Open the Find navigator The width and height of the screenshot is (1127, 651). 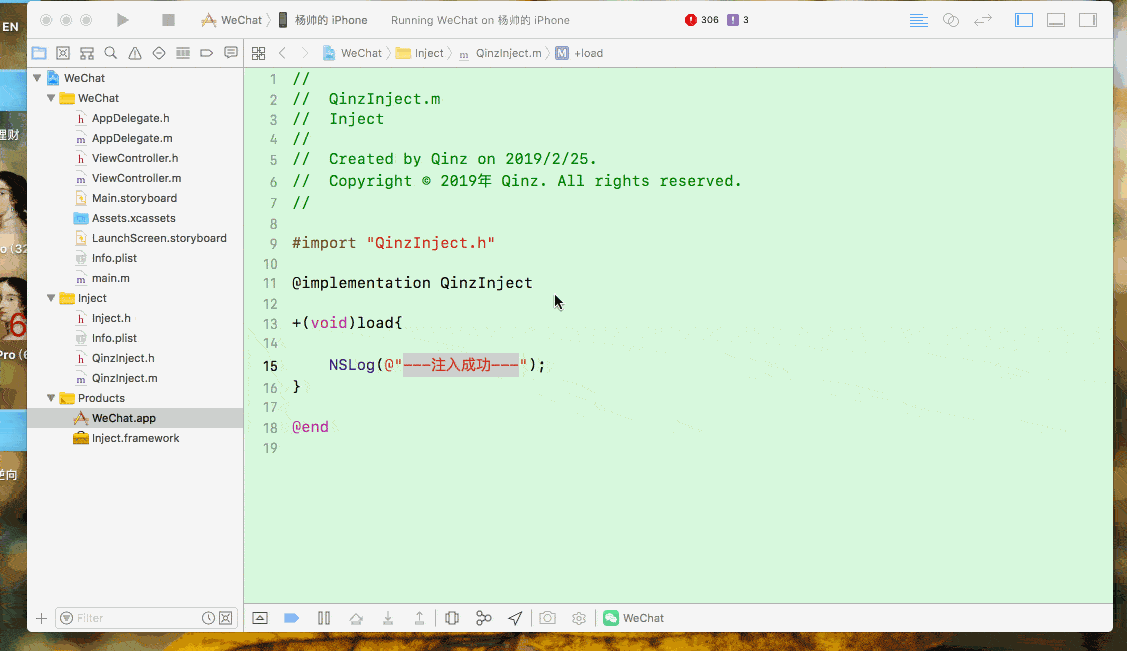111,53
